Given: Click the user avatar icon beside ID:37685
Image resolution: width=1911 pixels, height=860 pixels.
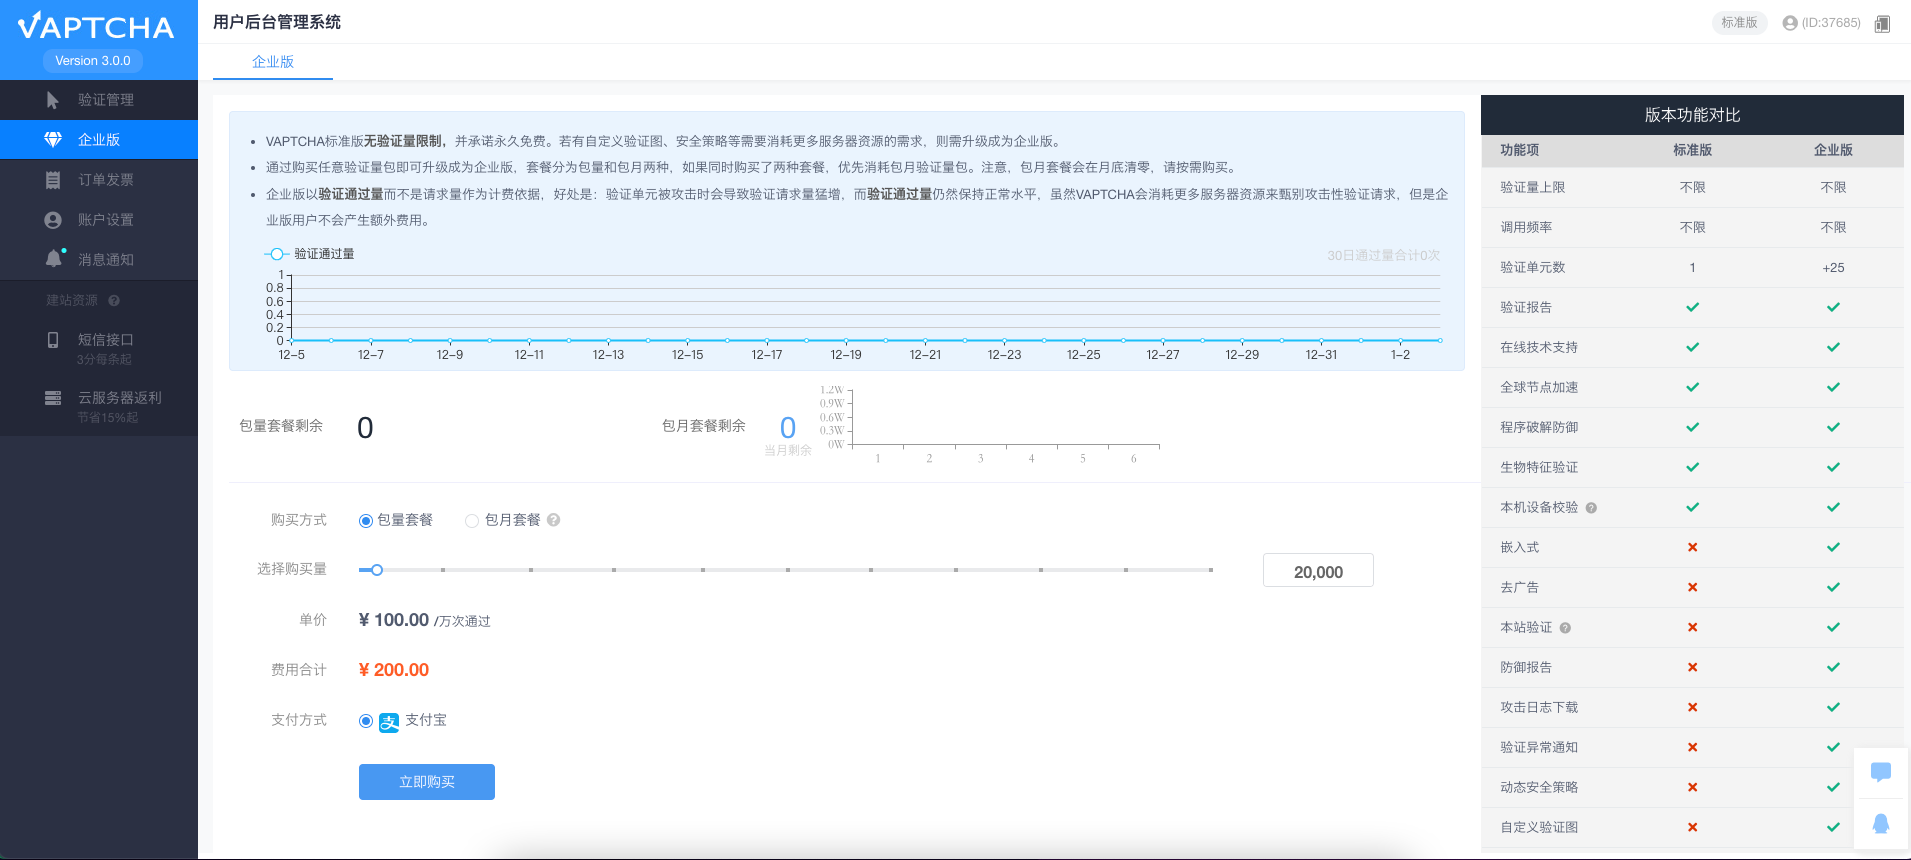Looking at the screenshot, I should pos(1790,23).
